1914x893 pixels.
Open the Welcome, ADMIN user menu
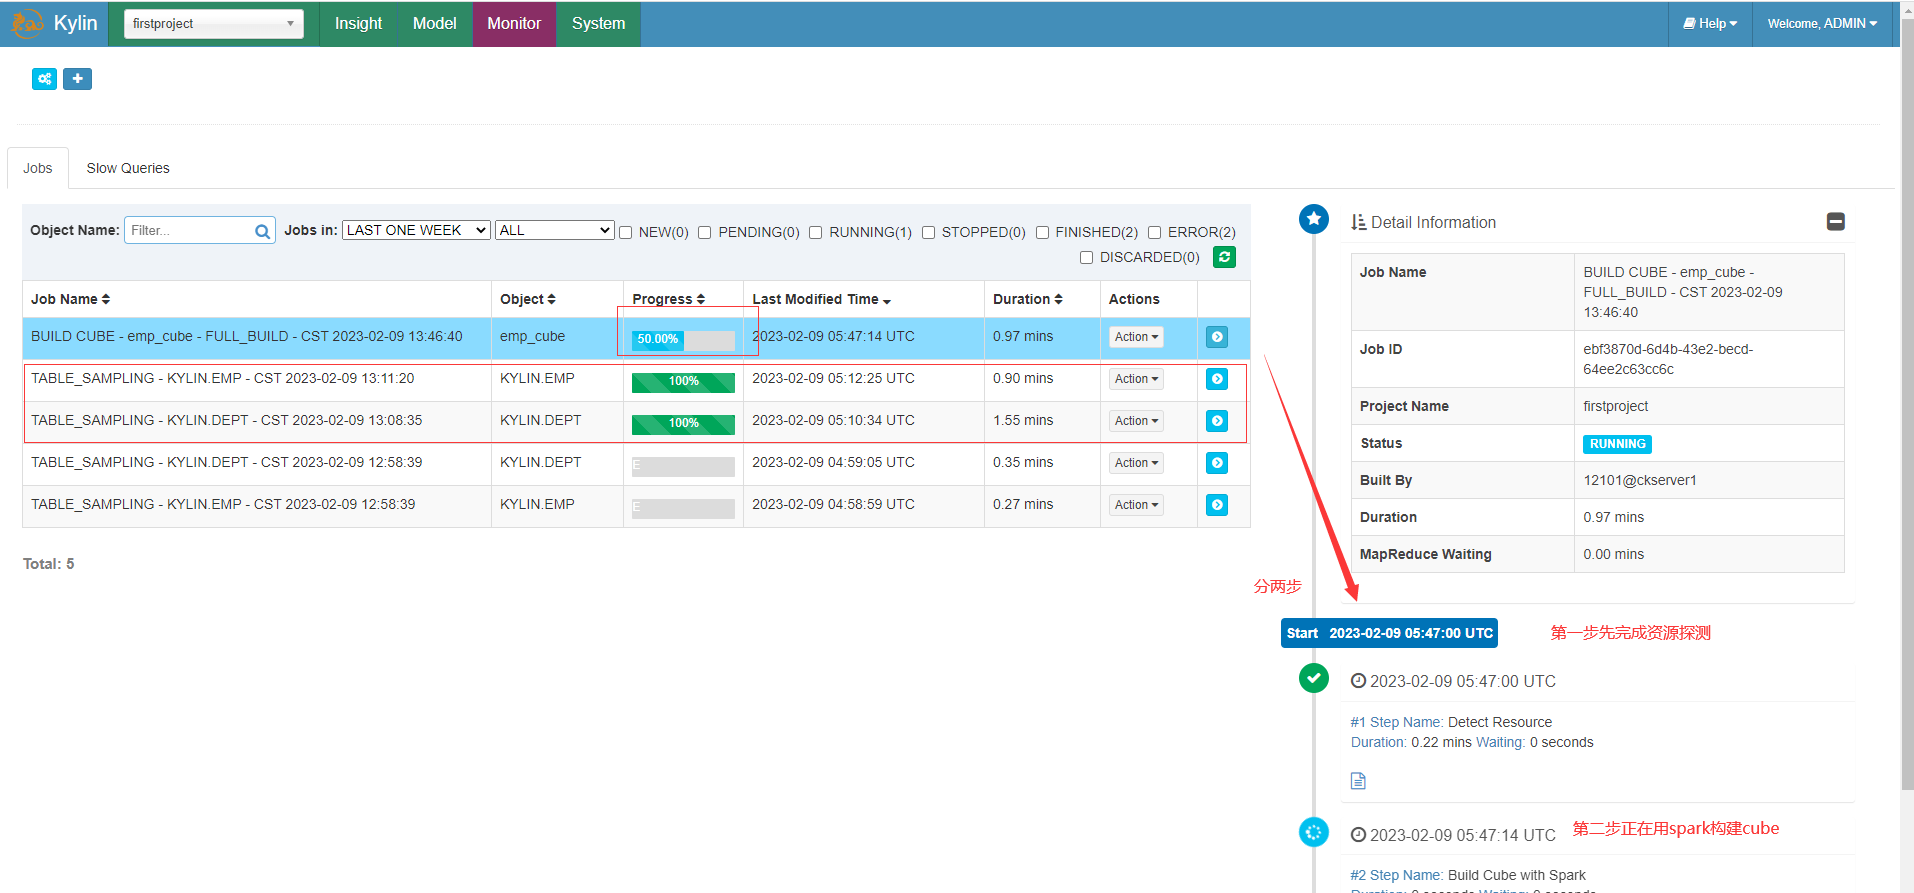[x=1822, y=23]
